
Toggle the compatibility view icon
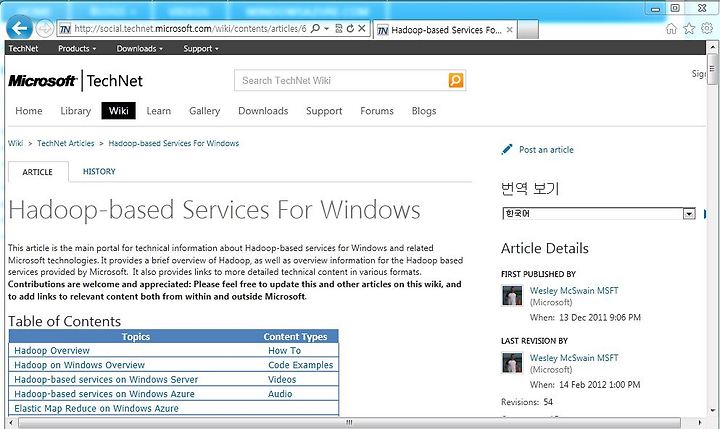click(x=339, y=28)
